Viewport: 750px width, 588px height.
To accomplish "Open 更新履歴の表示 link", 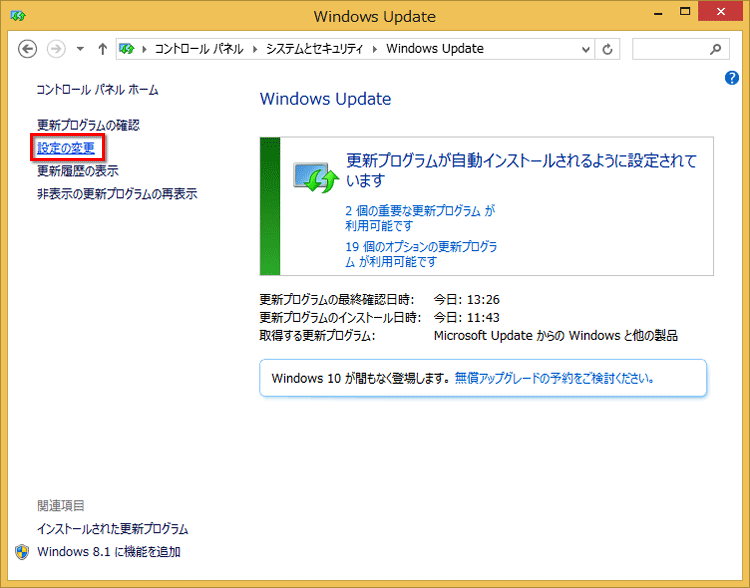I will click(77, 171).
